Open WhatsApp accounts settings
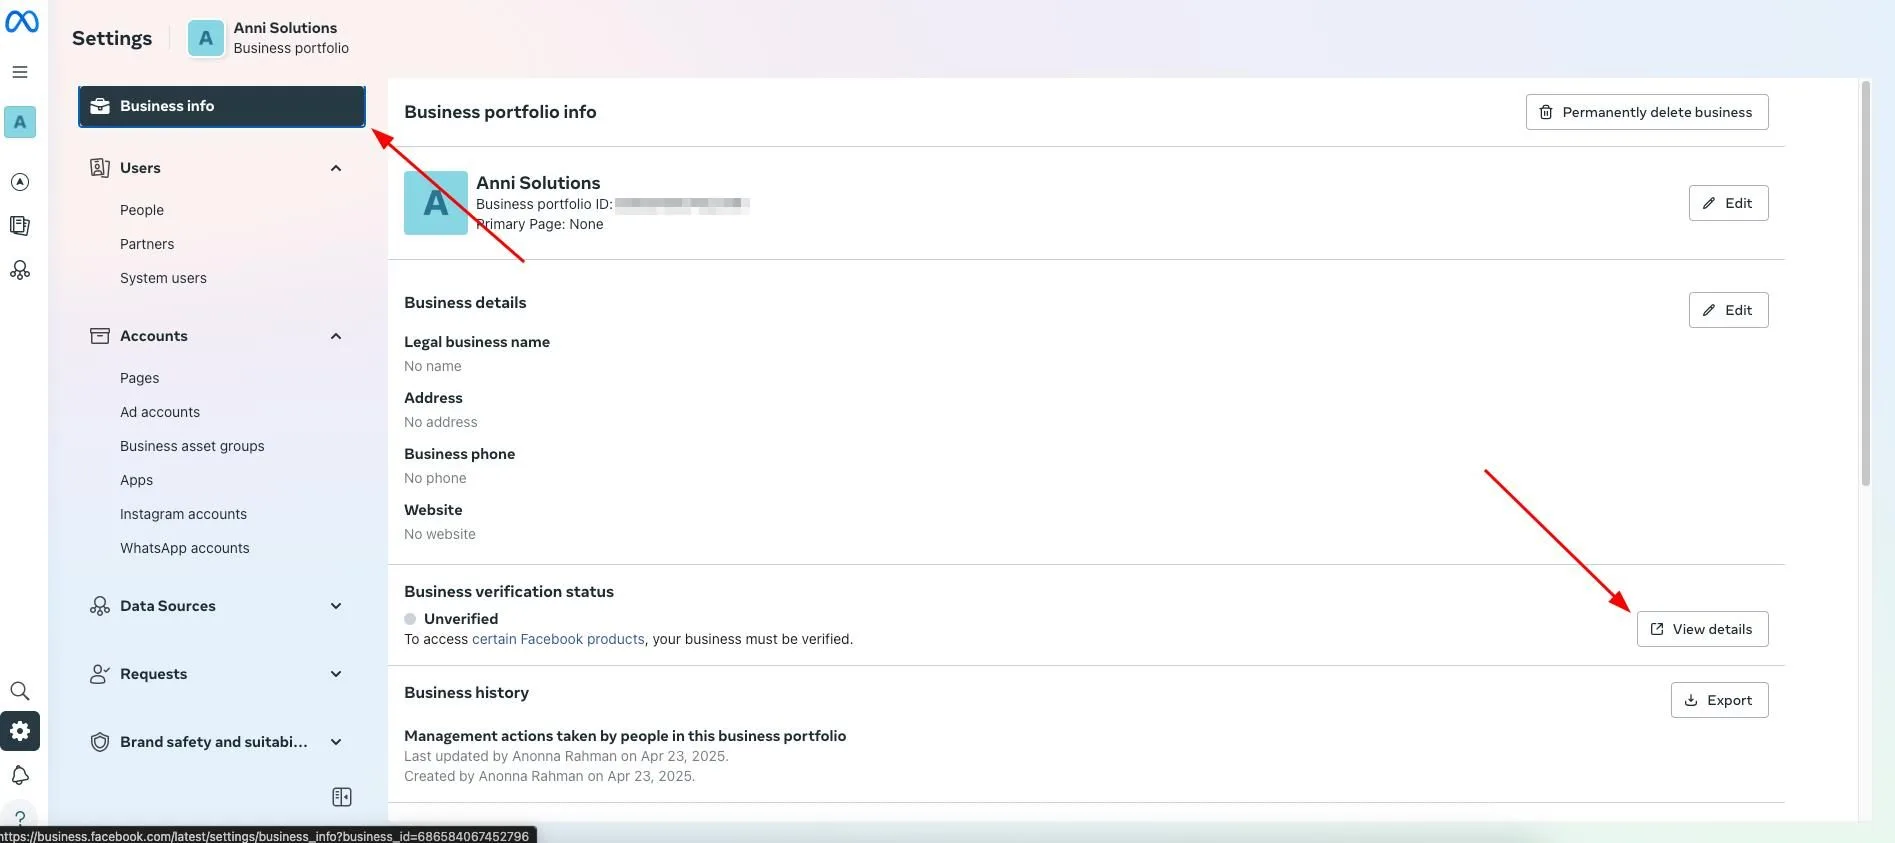Image resolution: width=1895 pixels, height=843 pixels. coord(185,548)
